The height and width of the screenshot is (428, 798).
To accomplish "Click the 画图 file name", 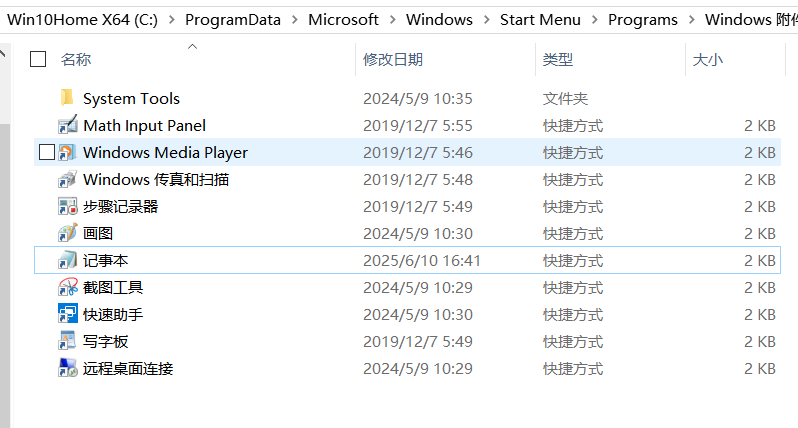I will 98,233.
